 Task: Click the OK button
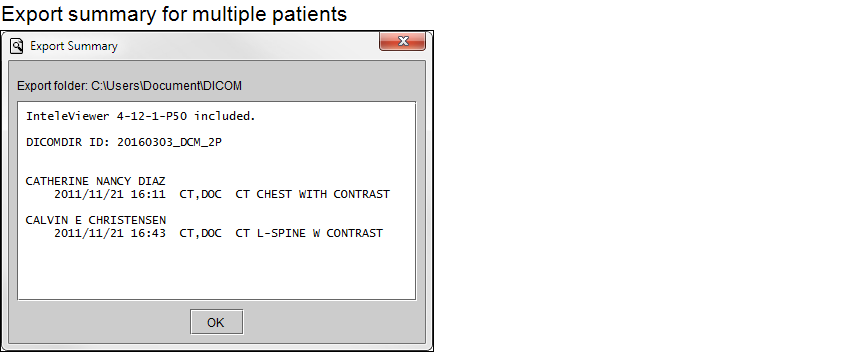[x=216, y=322]
